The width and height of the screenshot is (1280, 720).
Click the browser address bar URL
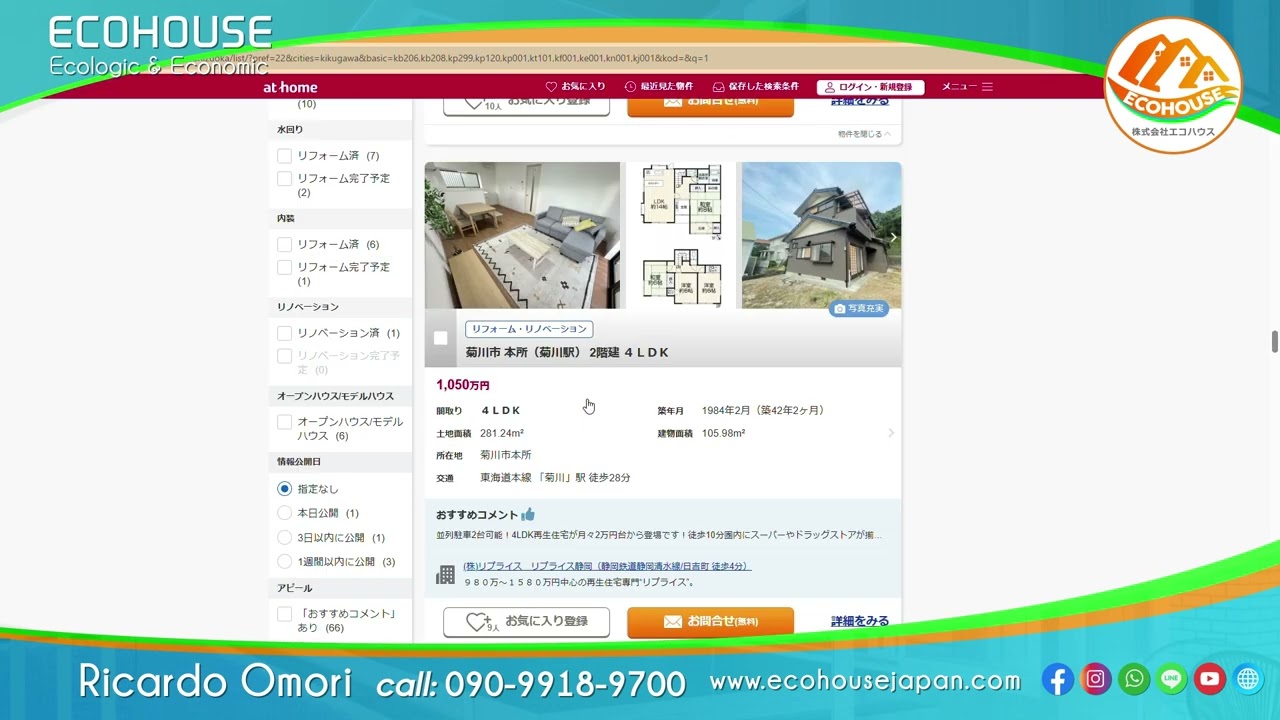(453, 59)
